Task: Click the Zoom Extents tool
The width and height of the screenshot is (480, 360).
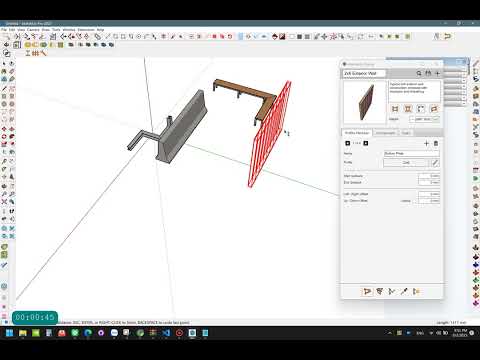Action: coord(4,202)
